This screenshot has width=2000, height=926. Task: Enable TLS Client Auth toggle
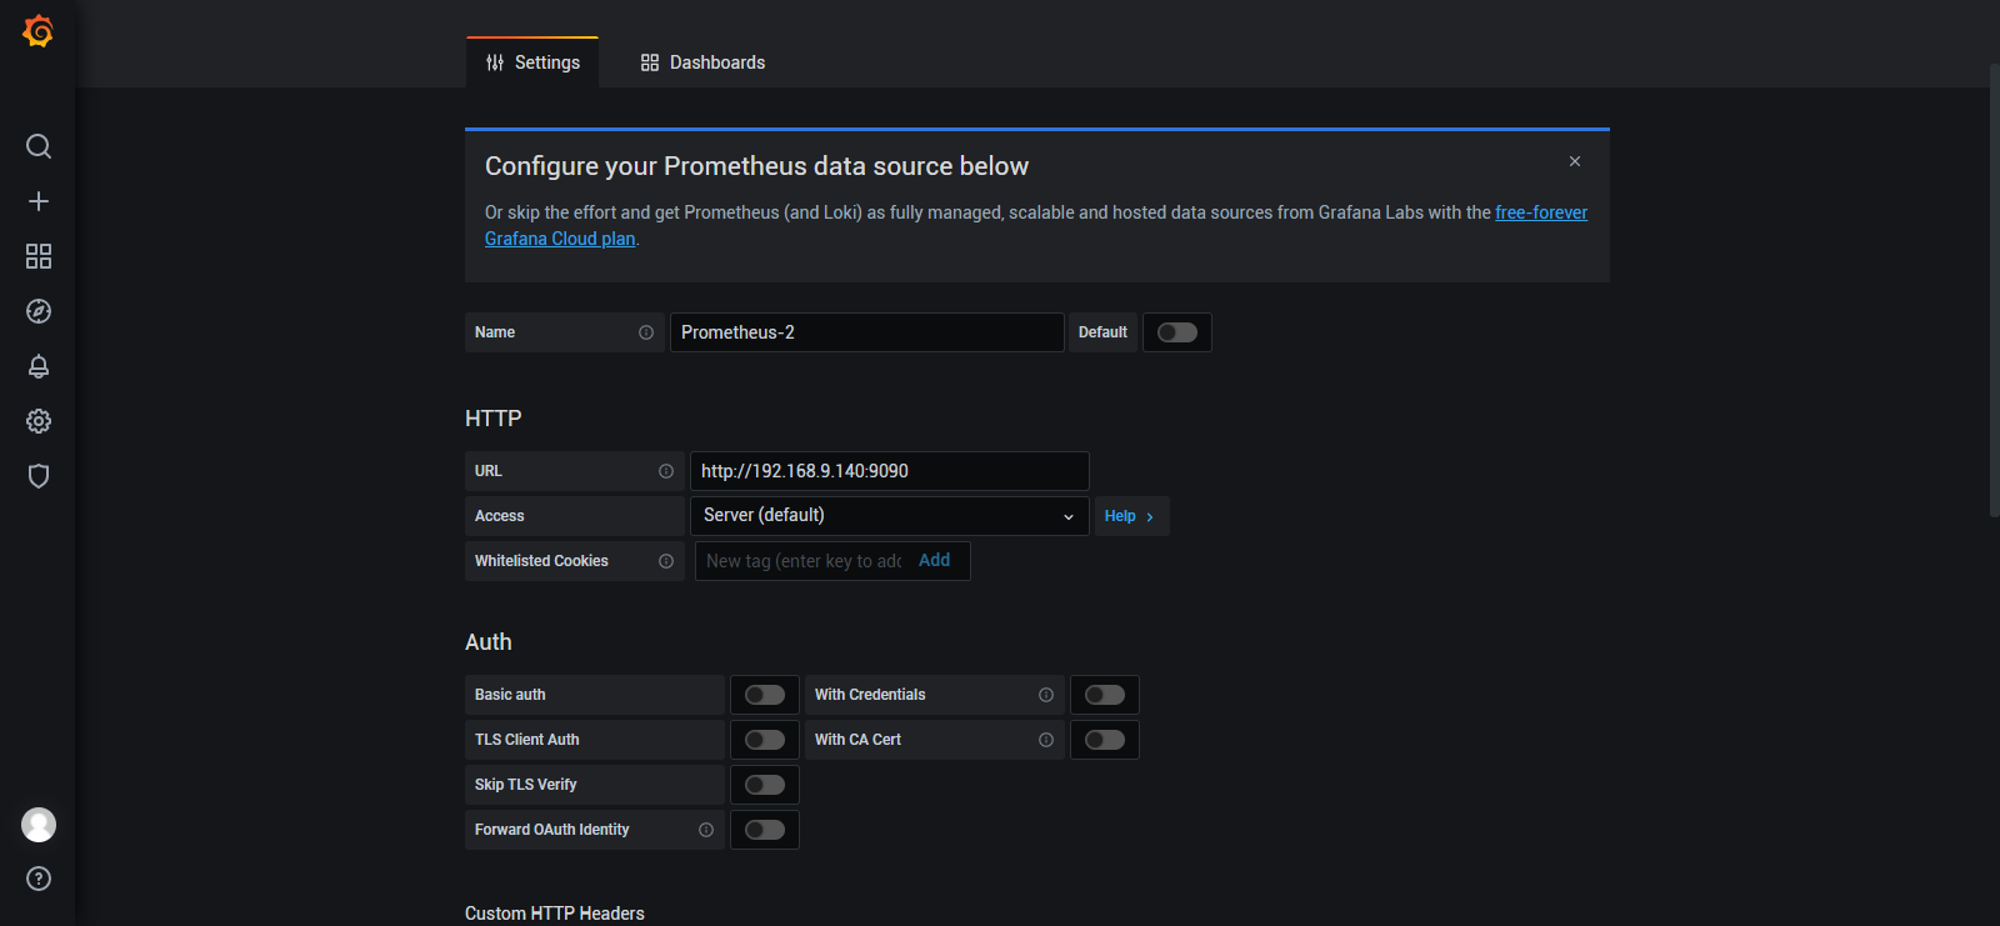pos(765,740)
